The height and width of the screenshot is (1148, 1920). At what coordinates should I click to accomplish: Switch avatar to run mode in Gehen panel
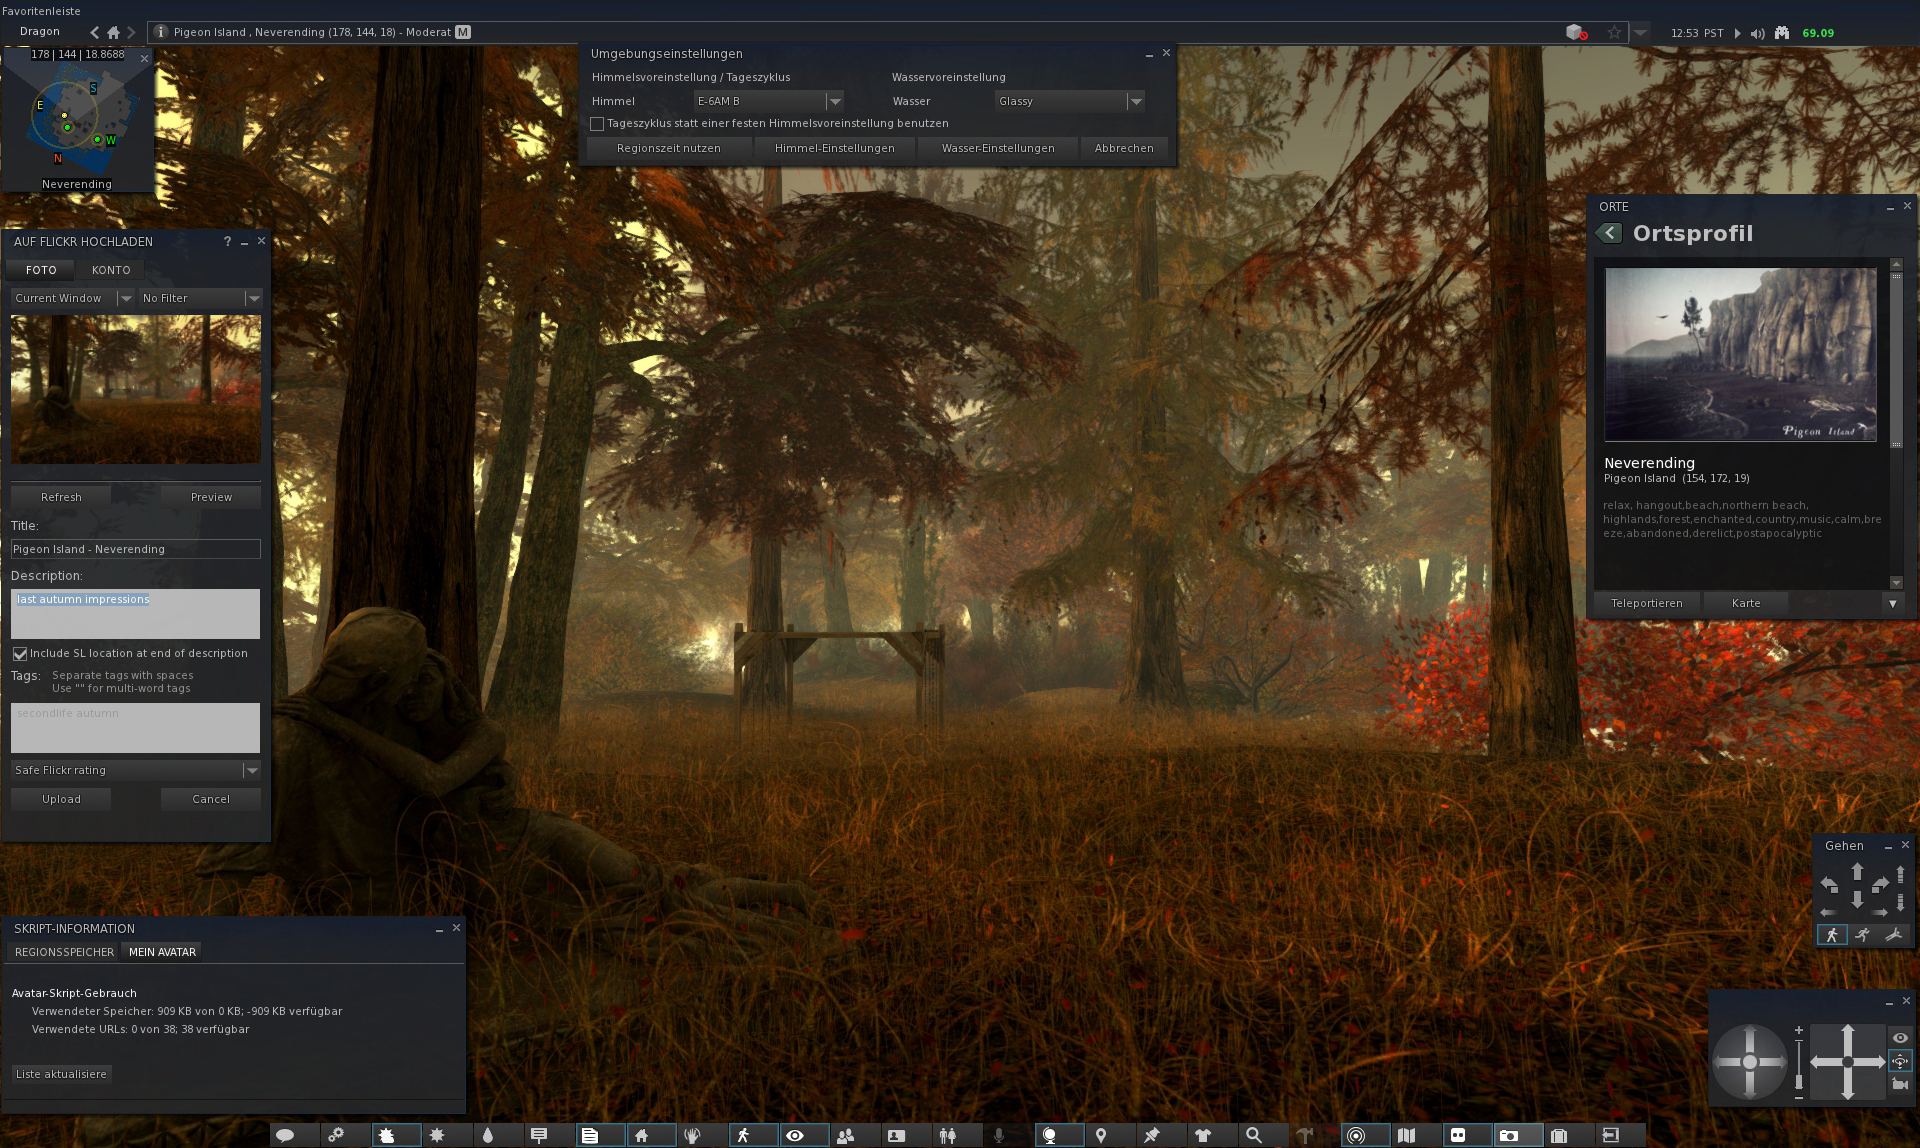point(1862,935)
